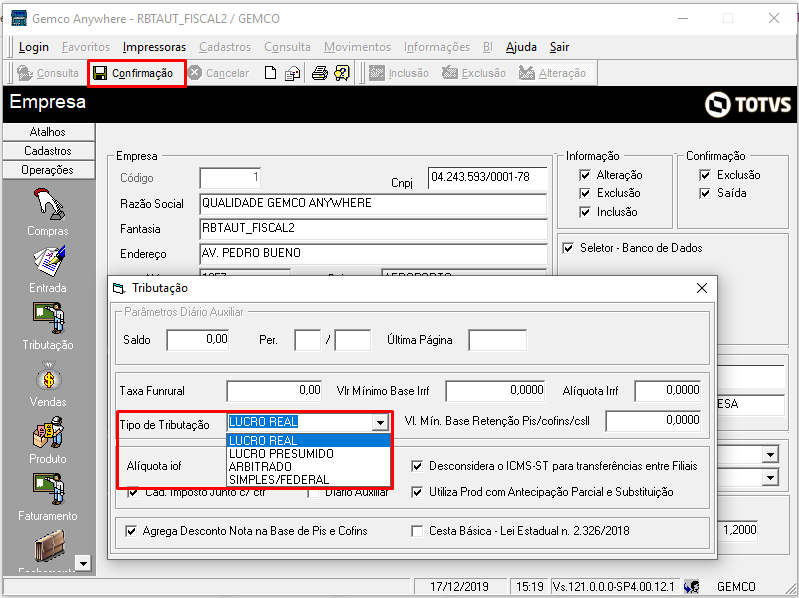Viewport: 799px width, 598px height.
Task: Toggle the Informação Alteração checkbox
Action: (x=585, y=175)
